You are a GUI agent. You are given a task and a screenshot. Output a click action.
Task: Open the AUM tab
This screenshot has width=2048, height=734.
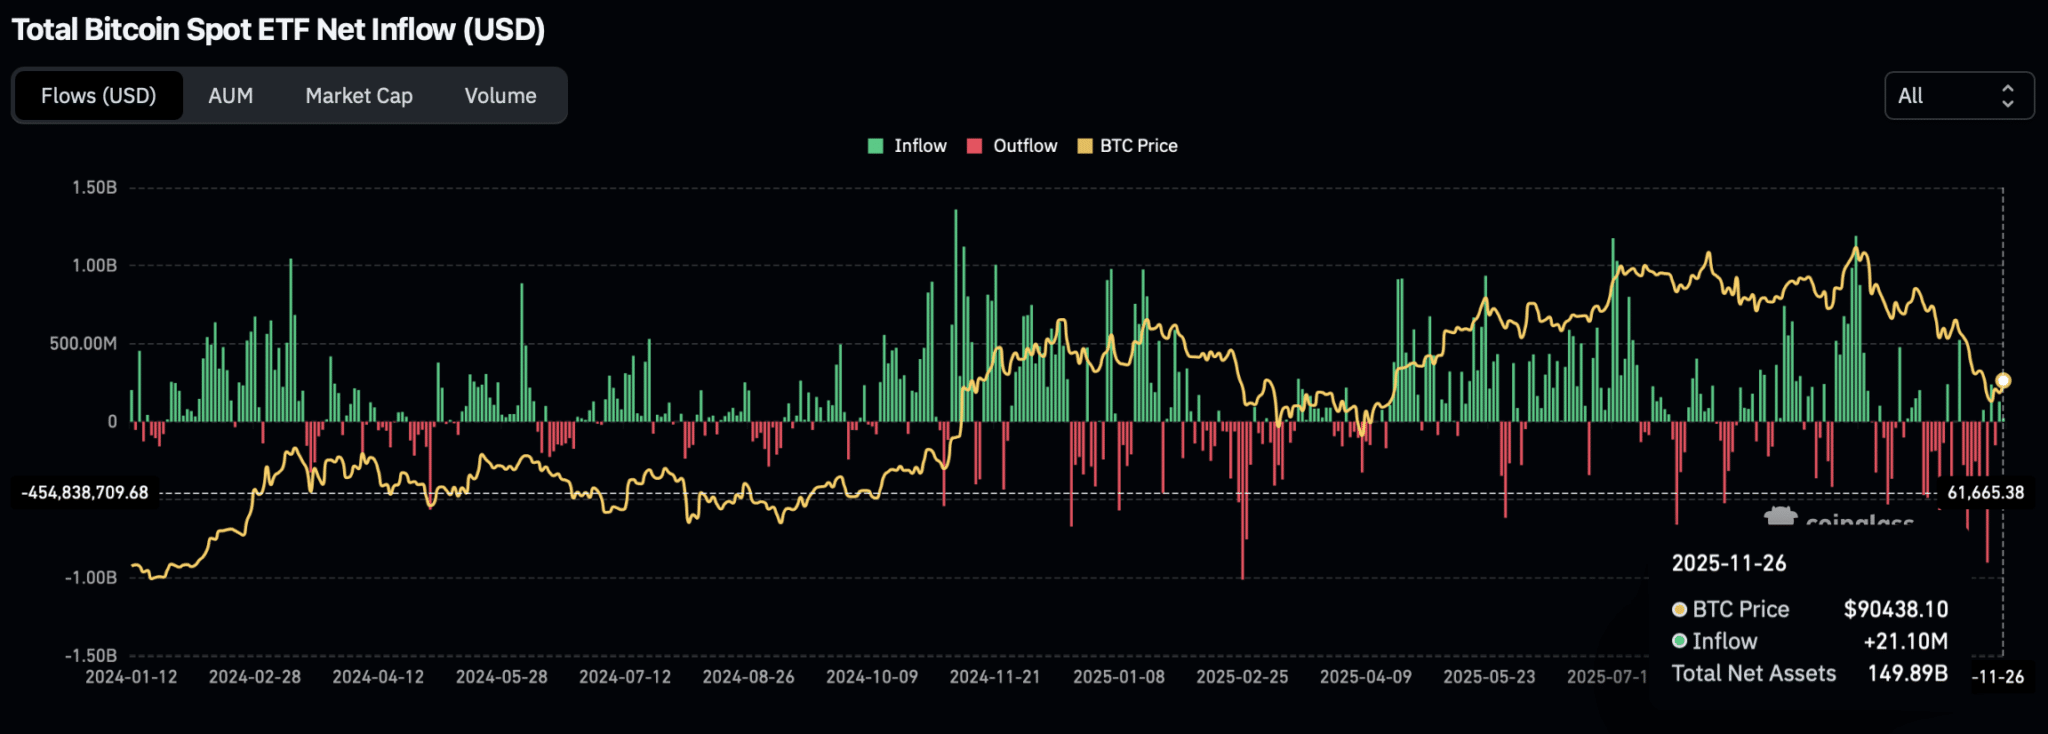230,96
